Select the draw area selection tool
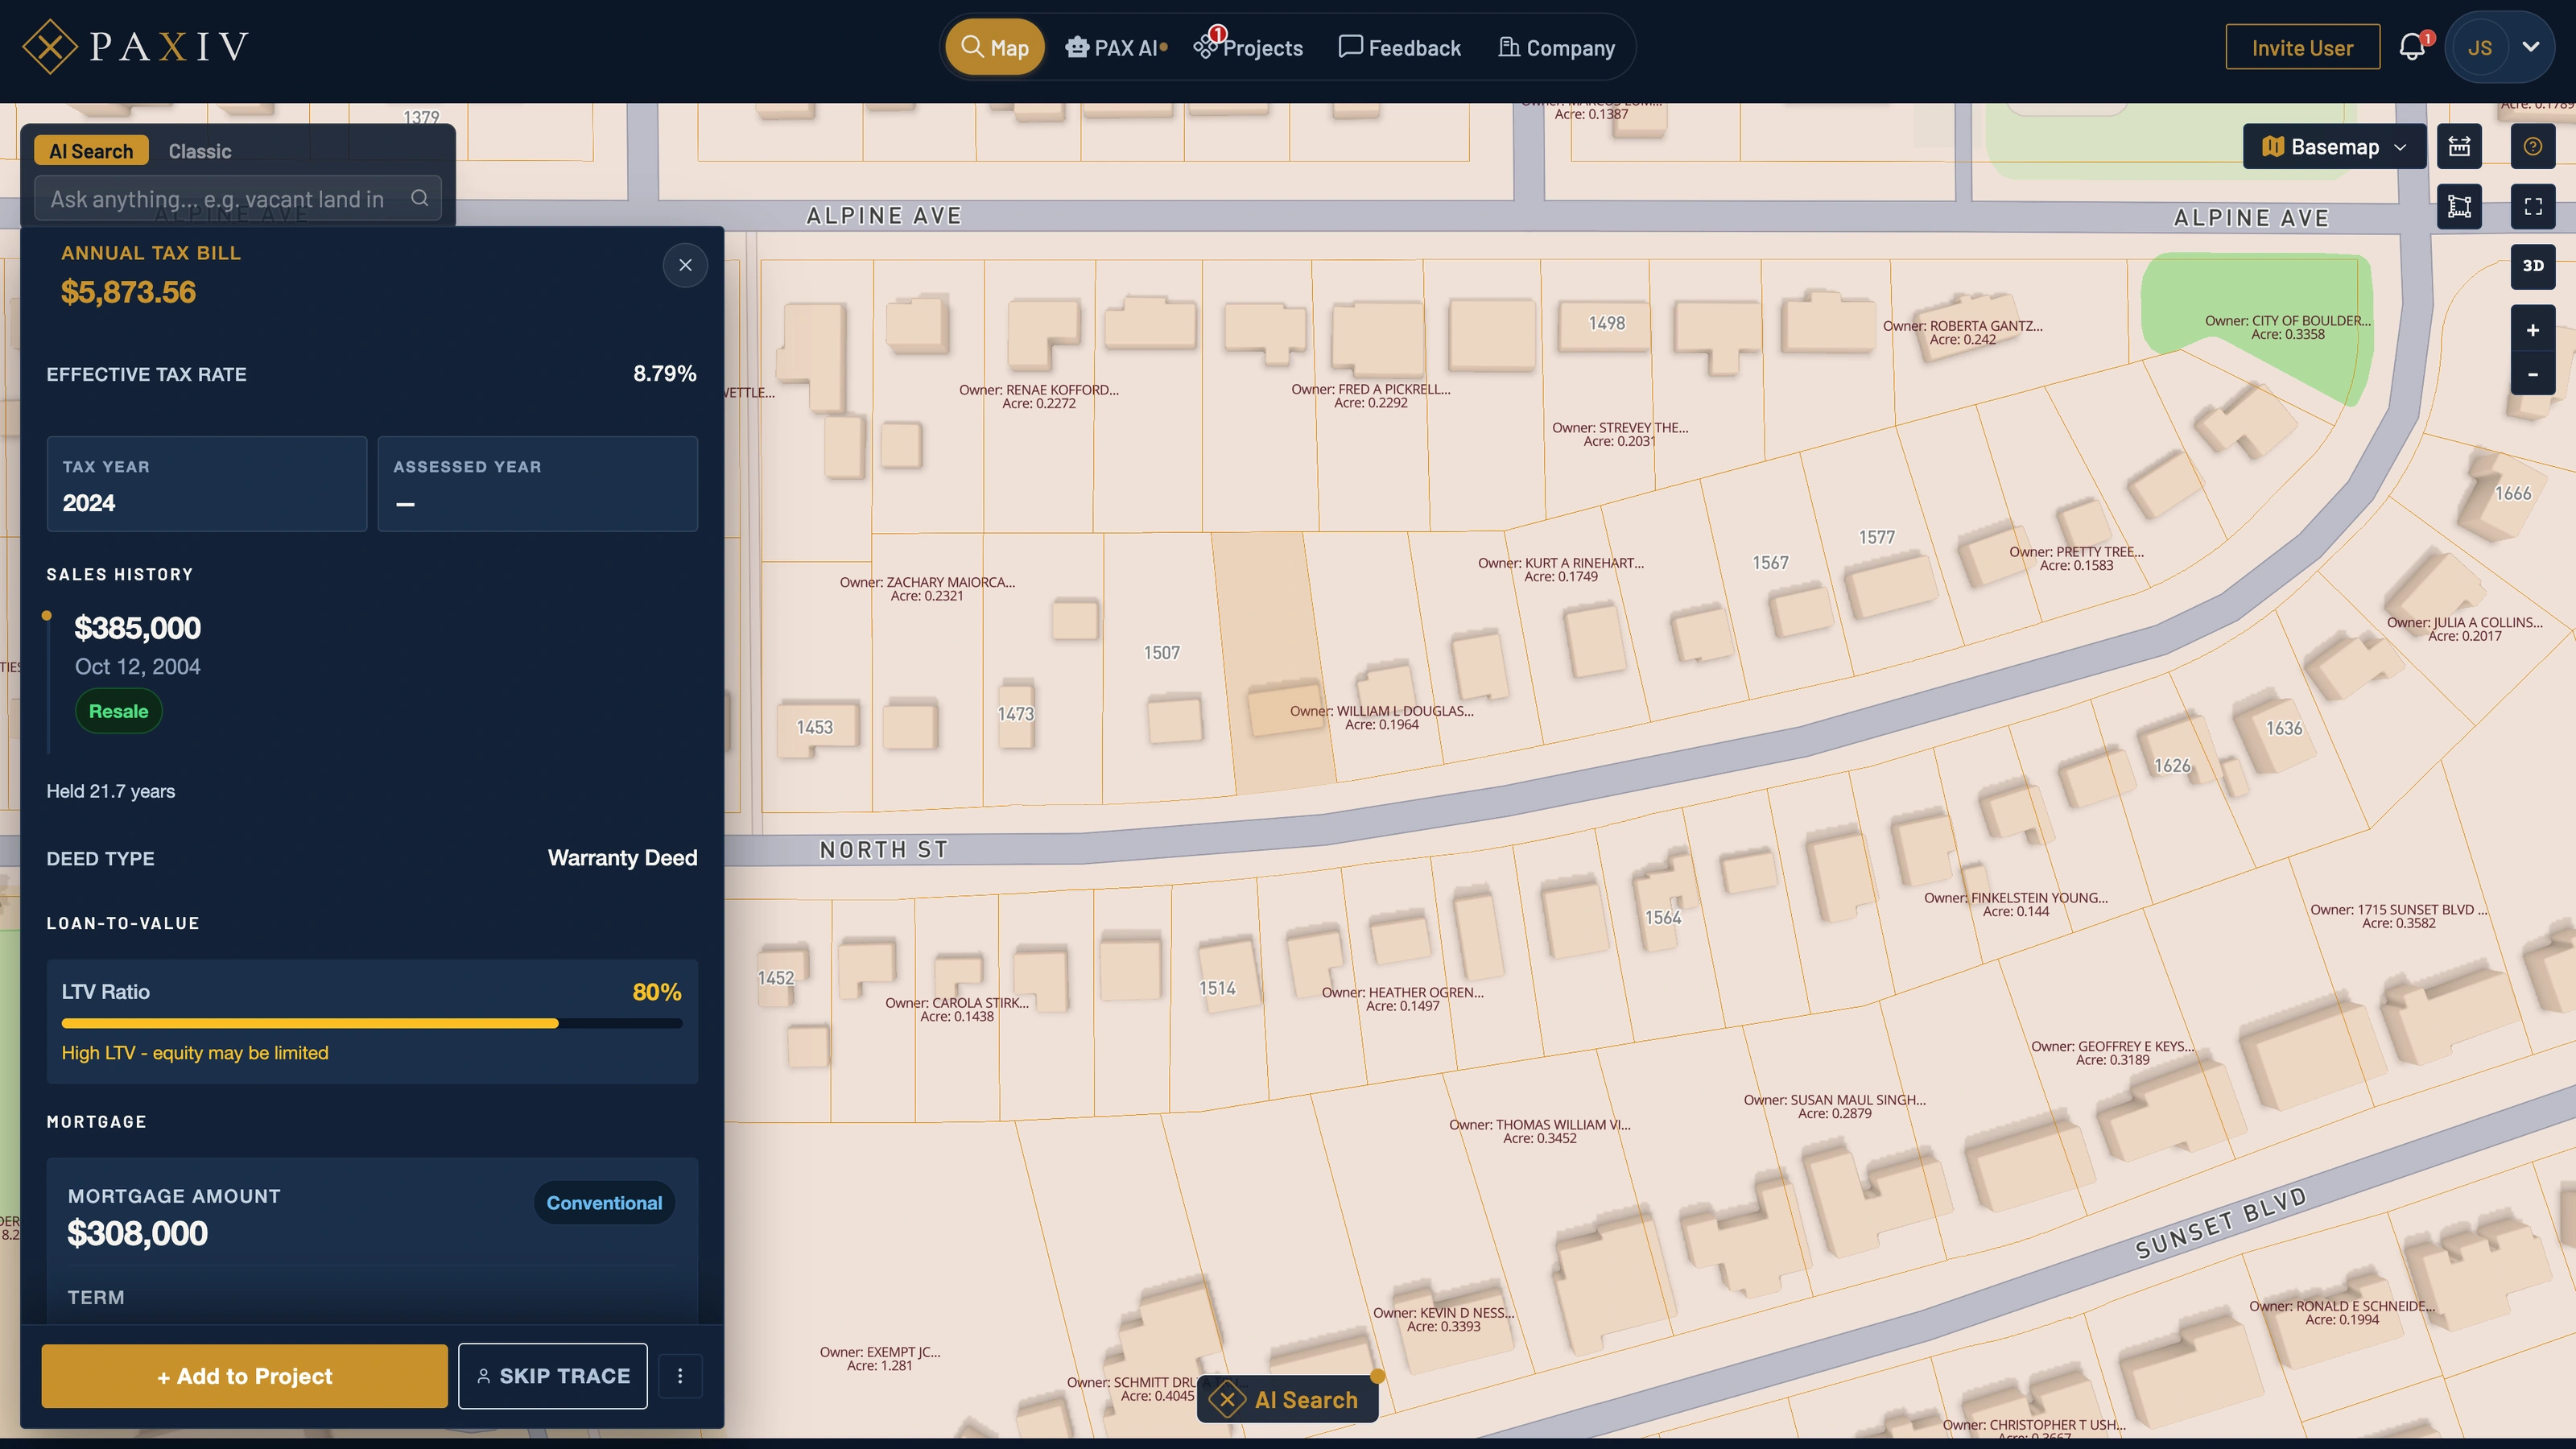This screenshot has height=1449, width=2576. pos(2459,207)
